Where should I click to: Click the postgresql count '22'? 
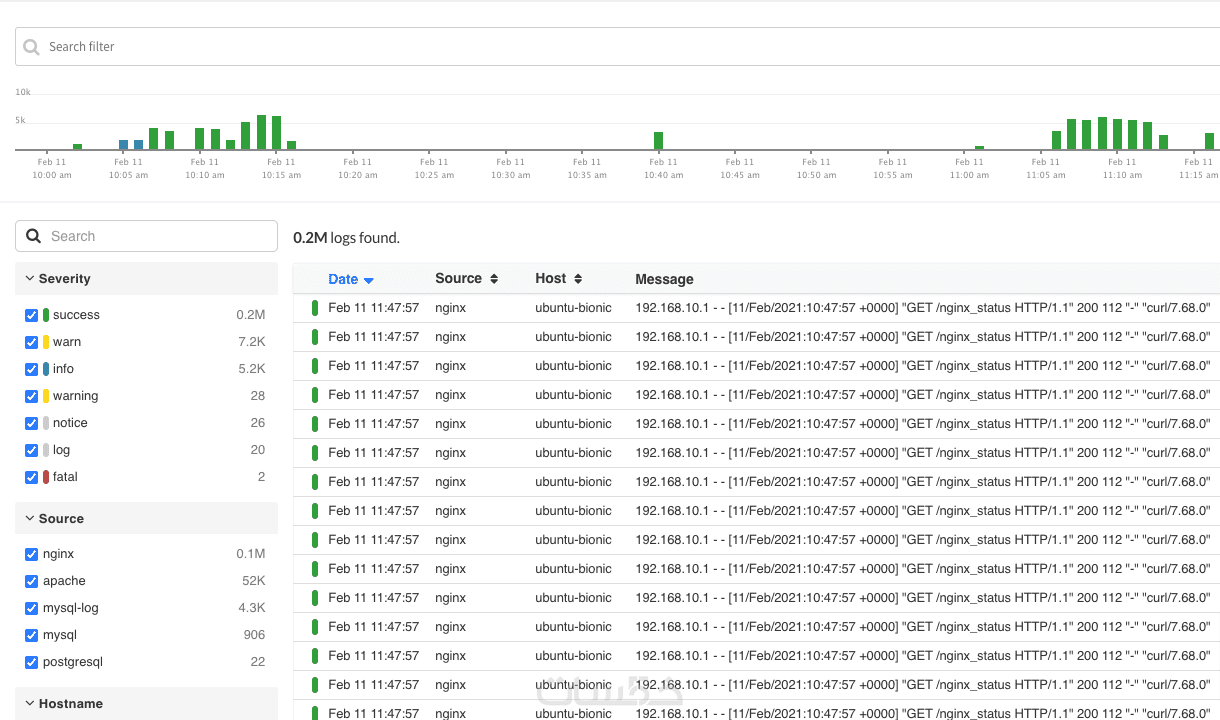point(258,662)
